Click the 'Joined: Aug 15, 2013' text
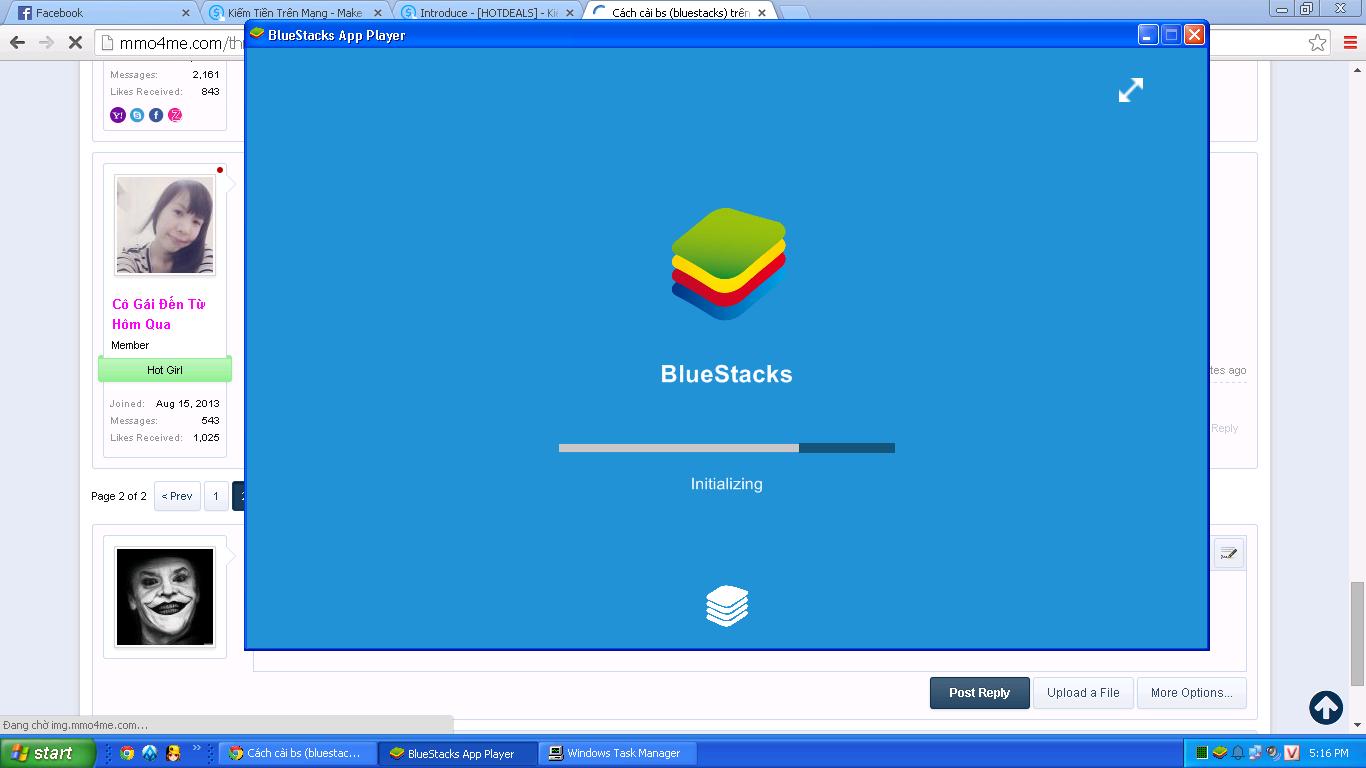Image resolution: width=1366 pixels, height=768 pixels. coord(165,404)
